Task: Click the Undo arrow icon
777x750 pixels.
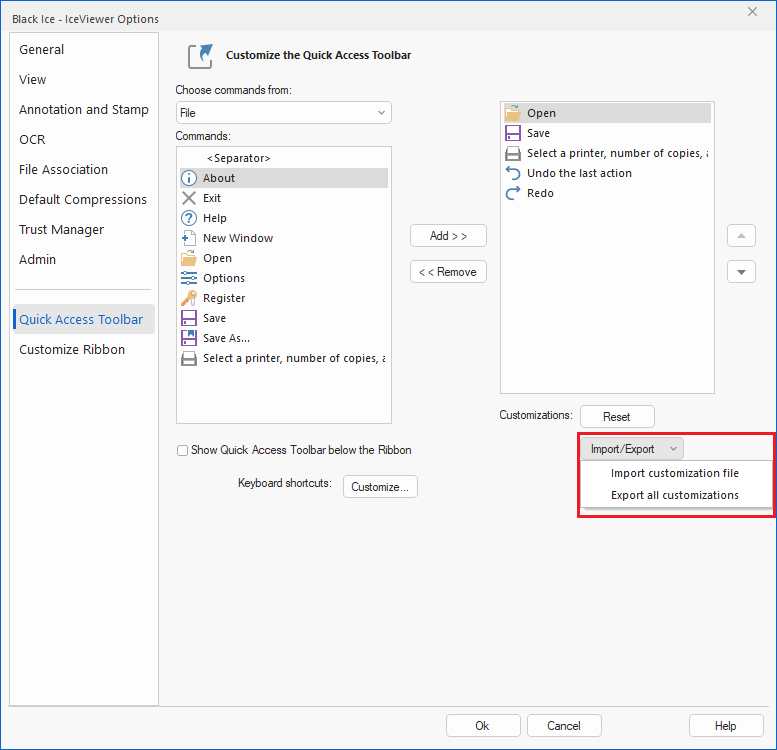Action: click(x=513, y=173)
